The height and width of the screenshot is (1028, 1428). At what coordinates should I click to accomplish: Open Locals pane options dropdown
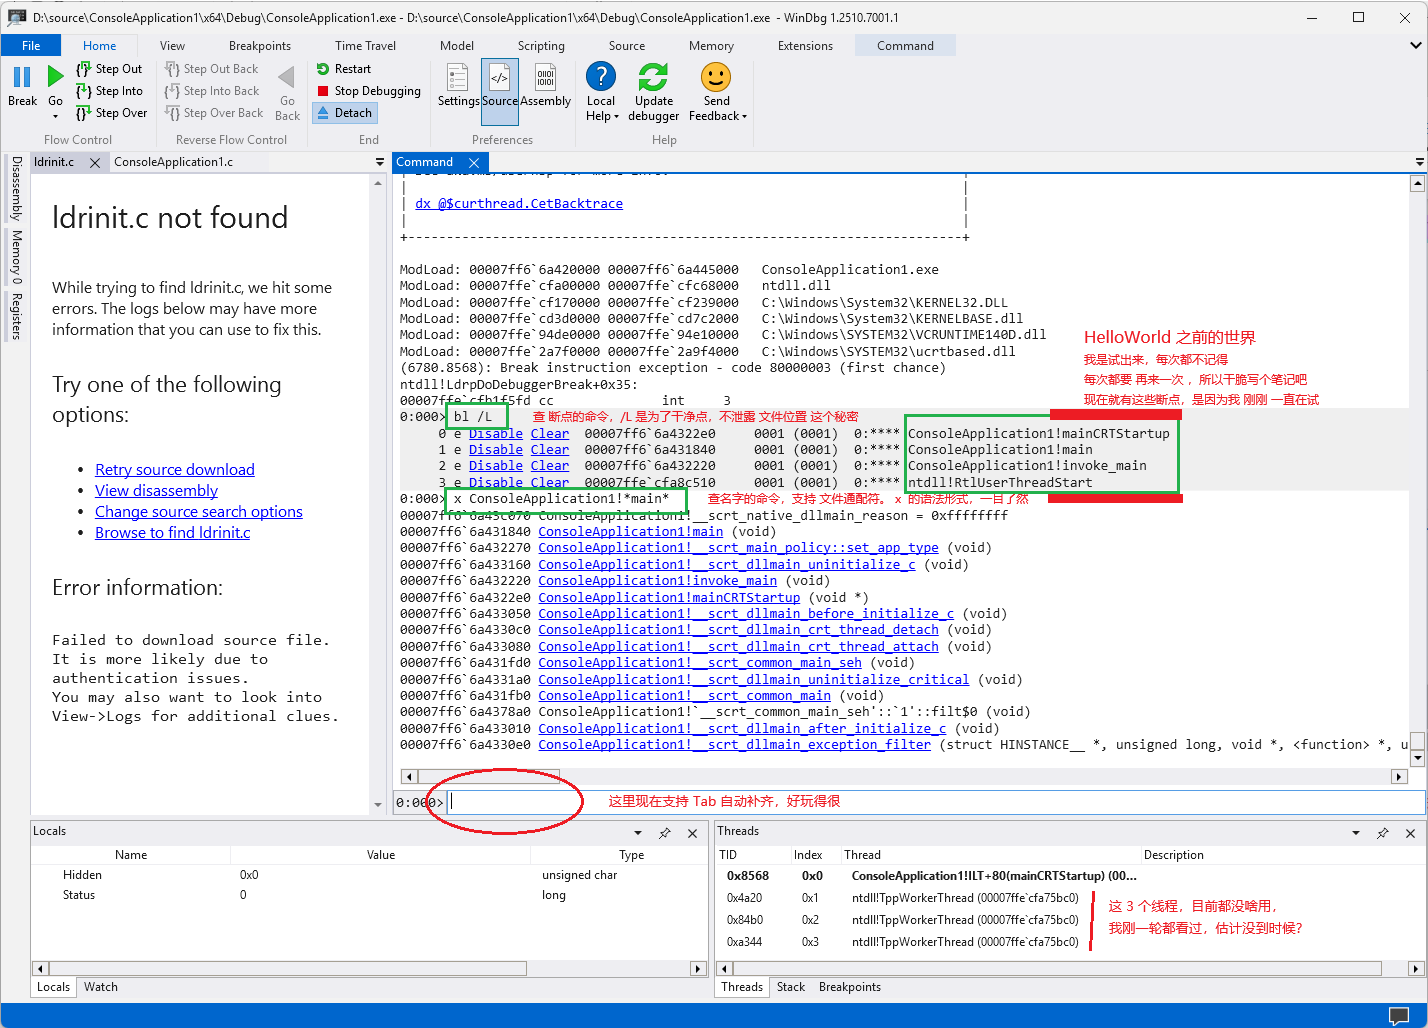pos(638,833)
